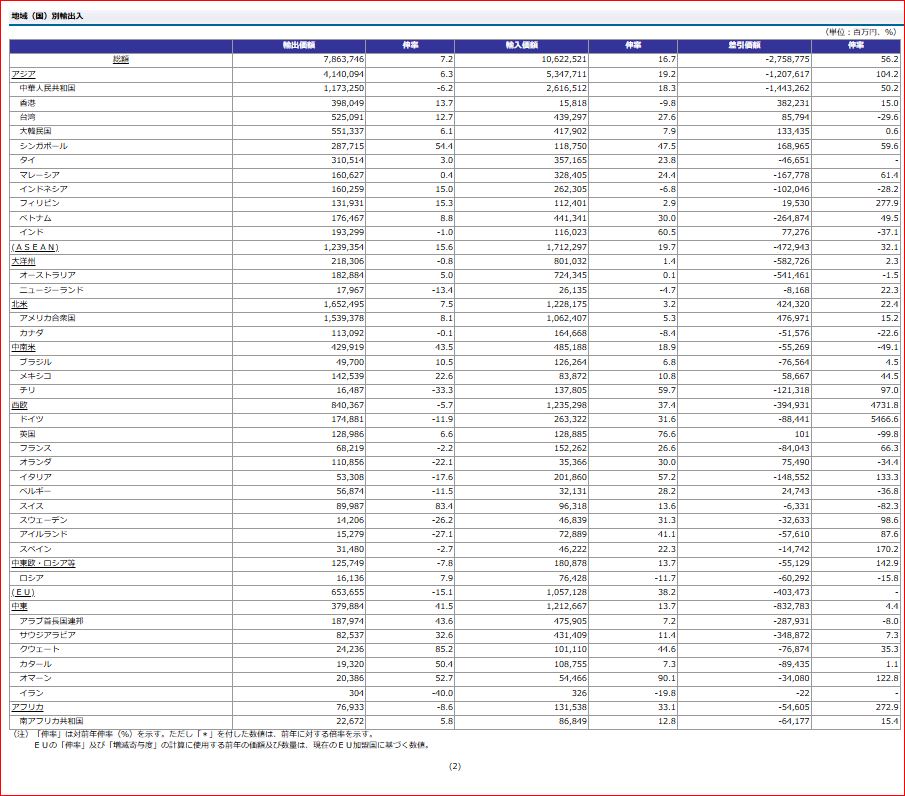905x796 pixels.
Task: Open the 西欧 region link
Action: point(19,405)
